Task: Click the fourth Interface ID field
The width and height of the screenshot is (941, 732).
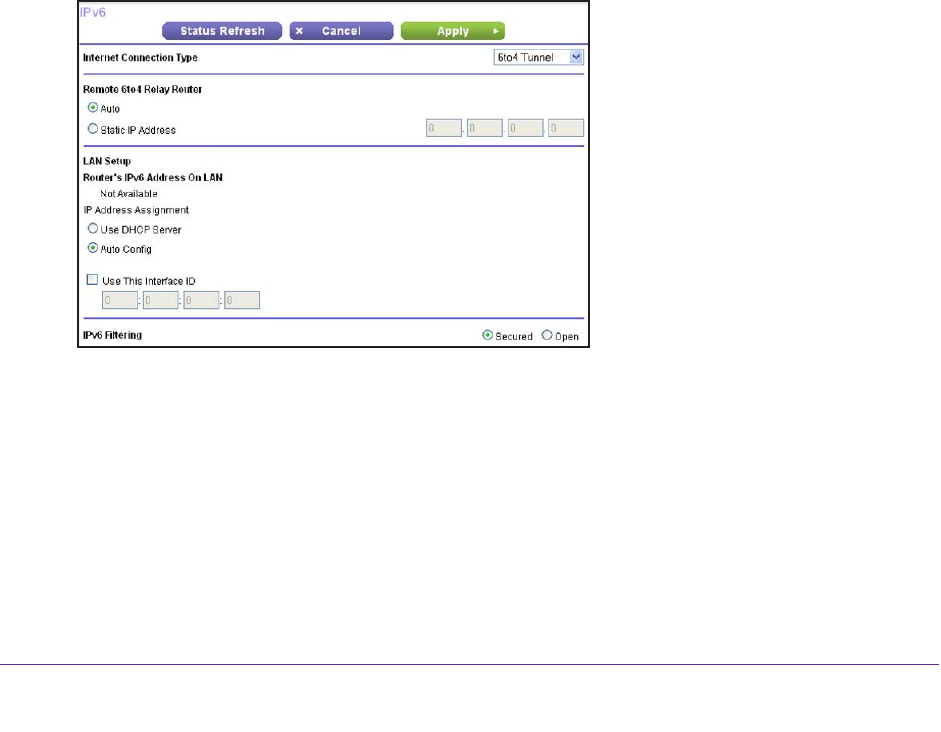Action: point(242,300)
